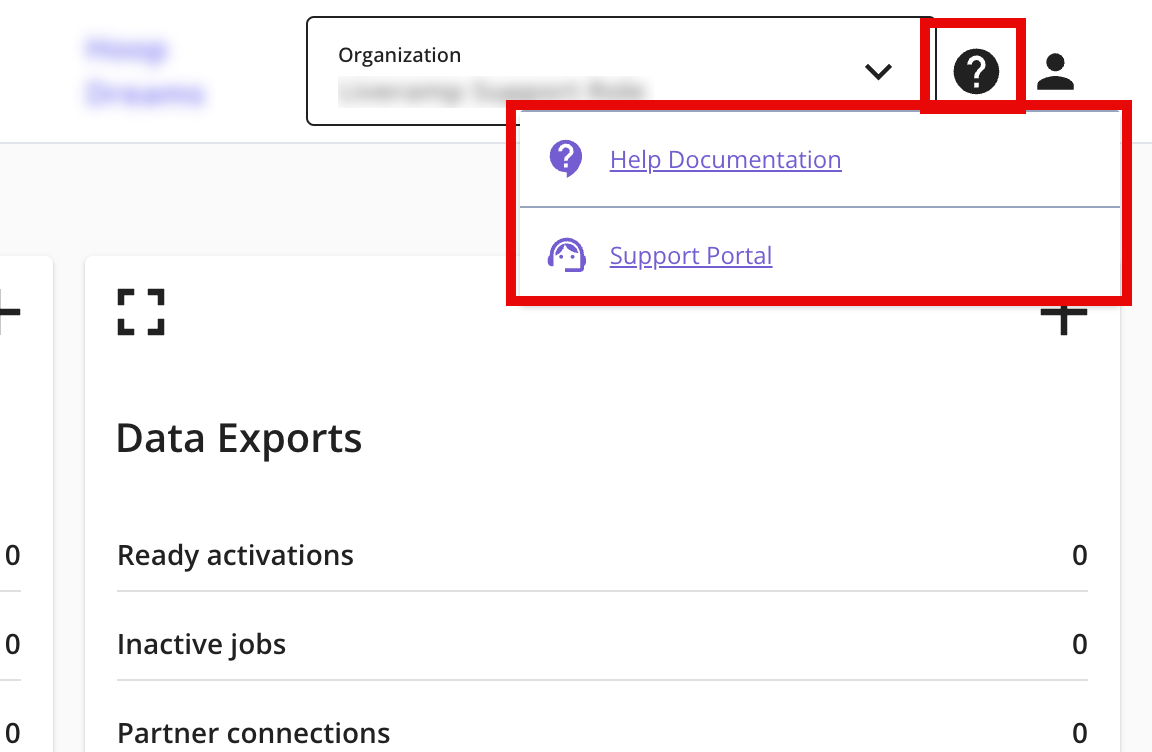Open the Support Portal link
The width and height of the screenshot is (1152, 752).
point(691,256)
